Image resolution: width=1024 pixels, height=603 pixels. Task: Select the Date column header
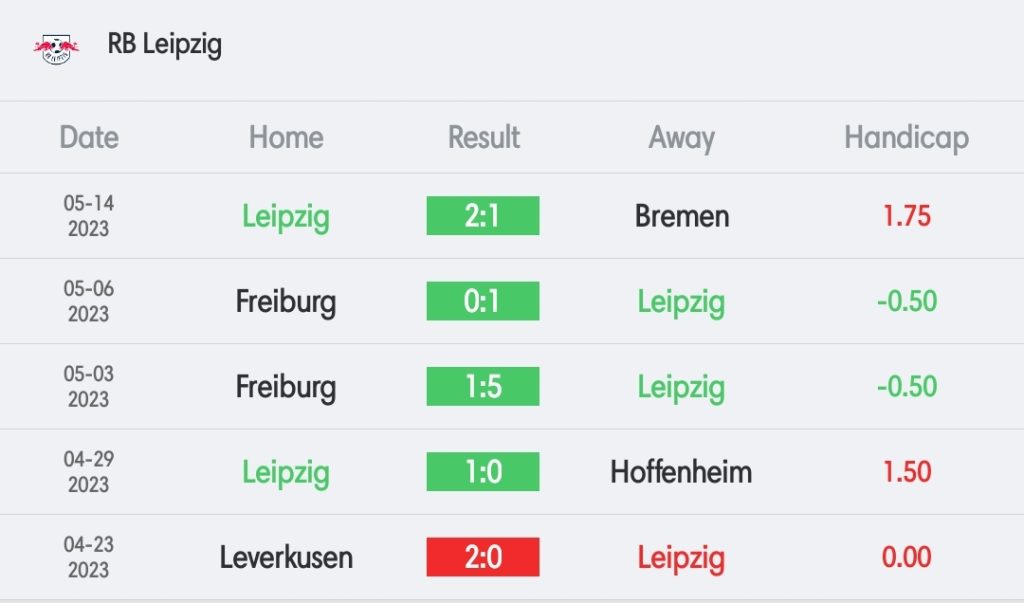(x=89, y=137)
